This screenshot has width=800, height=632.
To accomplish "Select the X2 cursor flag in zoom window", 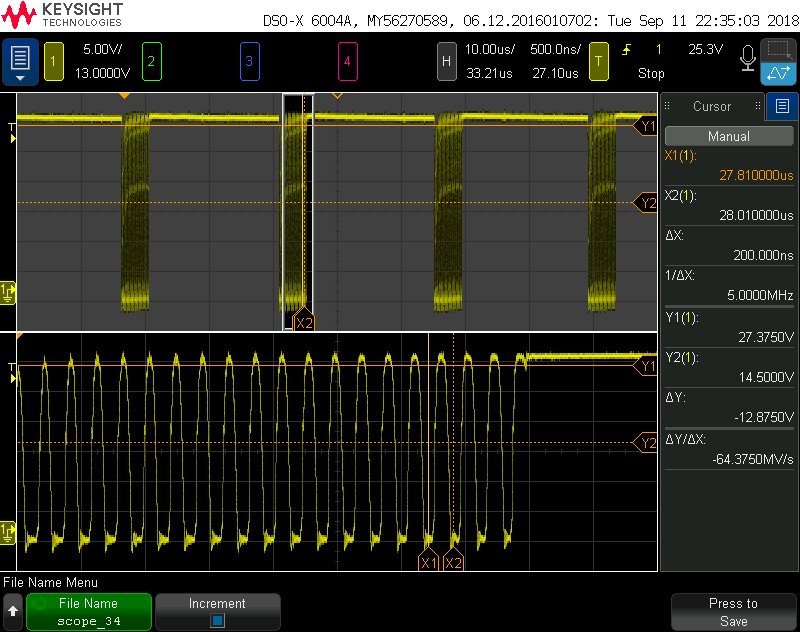I will (x=453, y=560).
